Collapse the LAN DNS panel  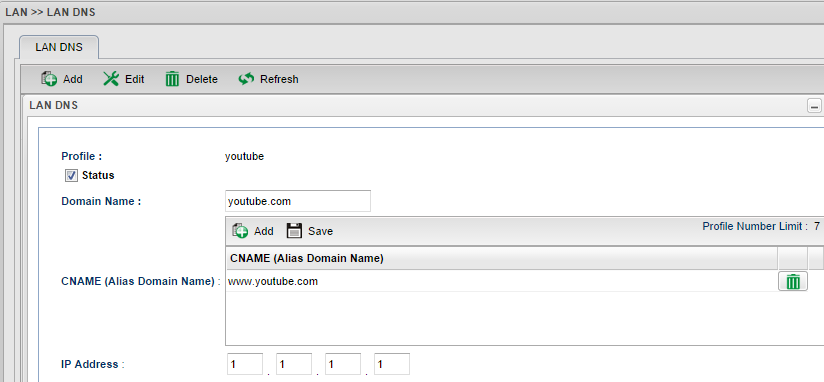pyautogui.click(x=814, y=107)
